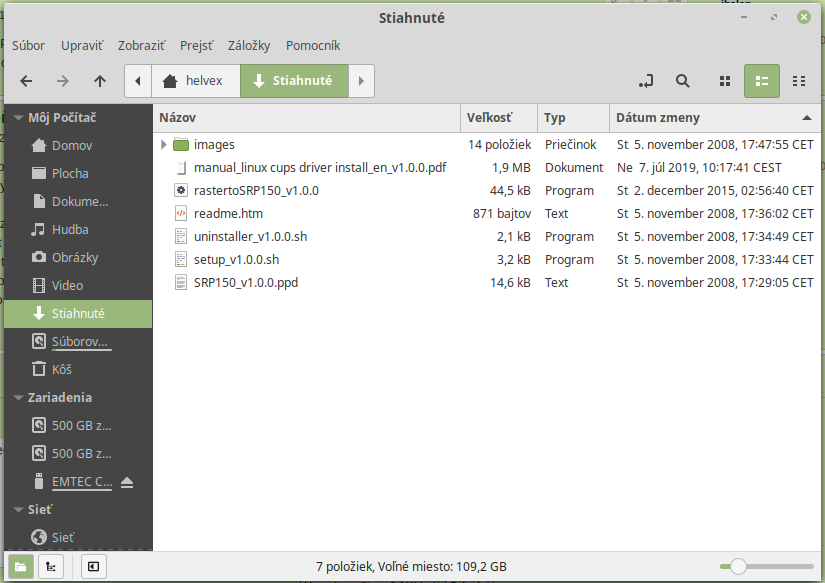Image resolution: width=825 pixels, height=583 pixels.
Task: Select the images folder icon
Action: pyautogui.click(x=181, y=145)
